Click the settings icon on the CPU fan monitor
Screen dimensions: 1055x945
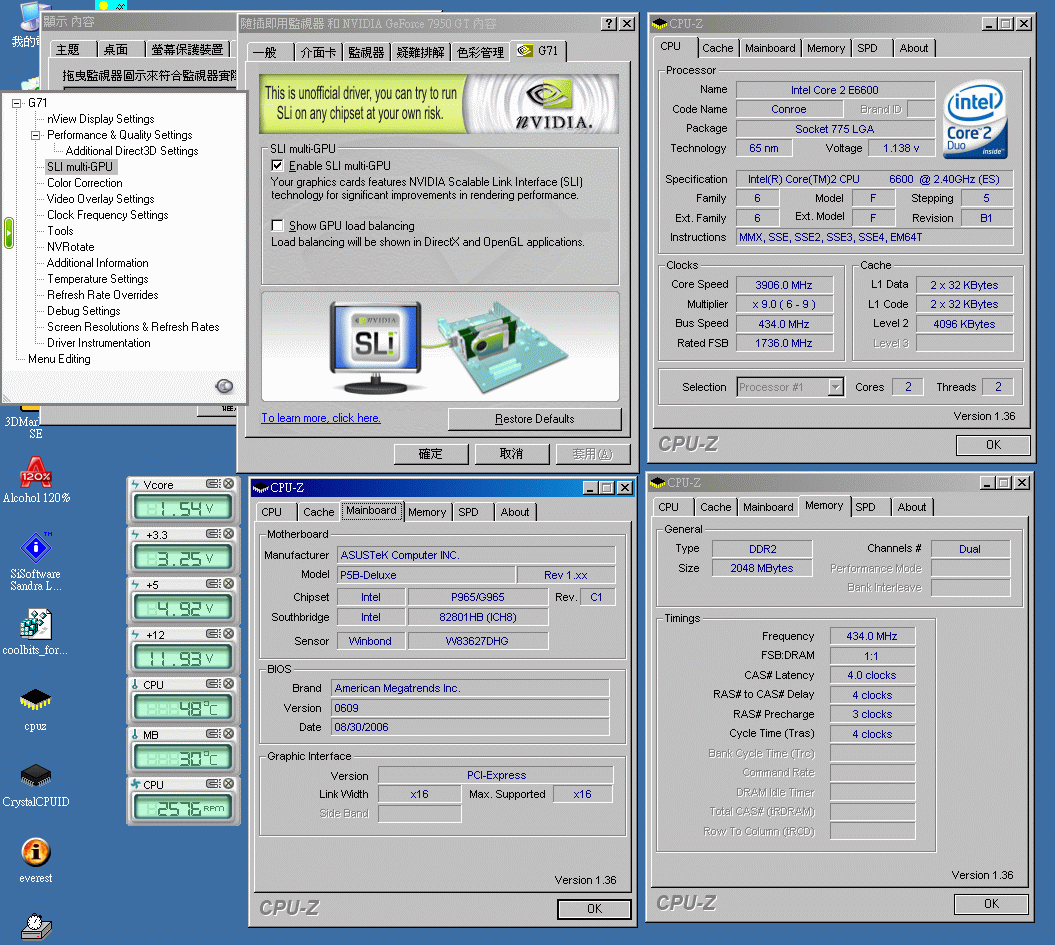(x=213, y=784)
